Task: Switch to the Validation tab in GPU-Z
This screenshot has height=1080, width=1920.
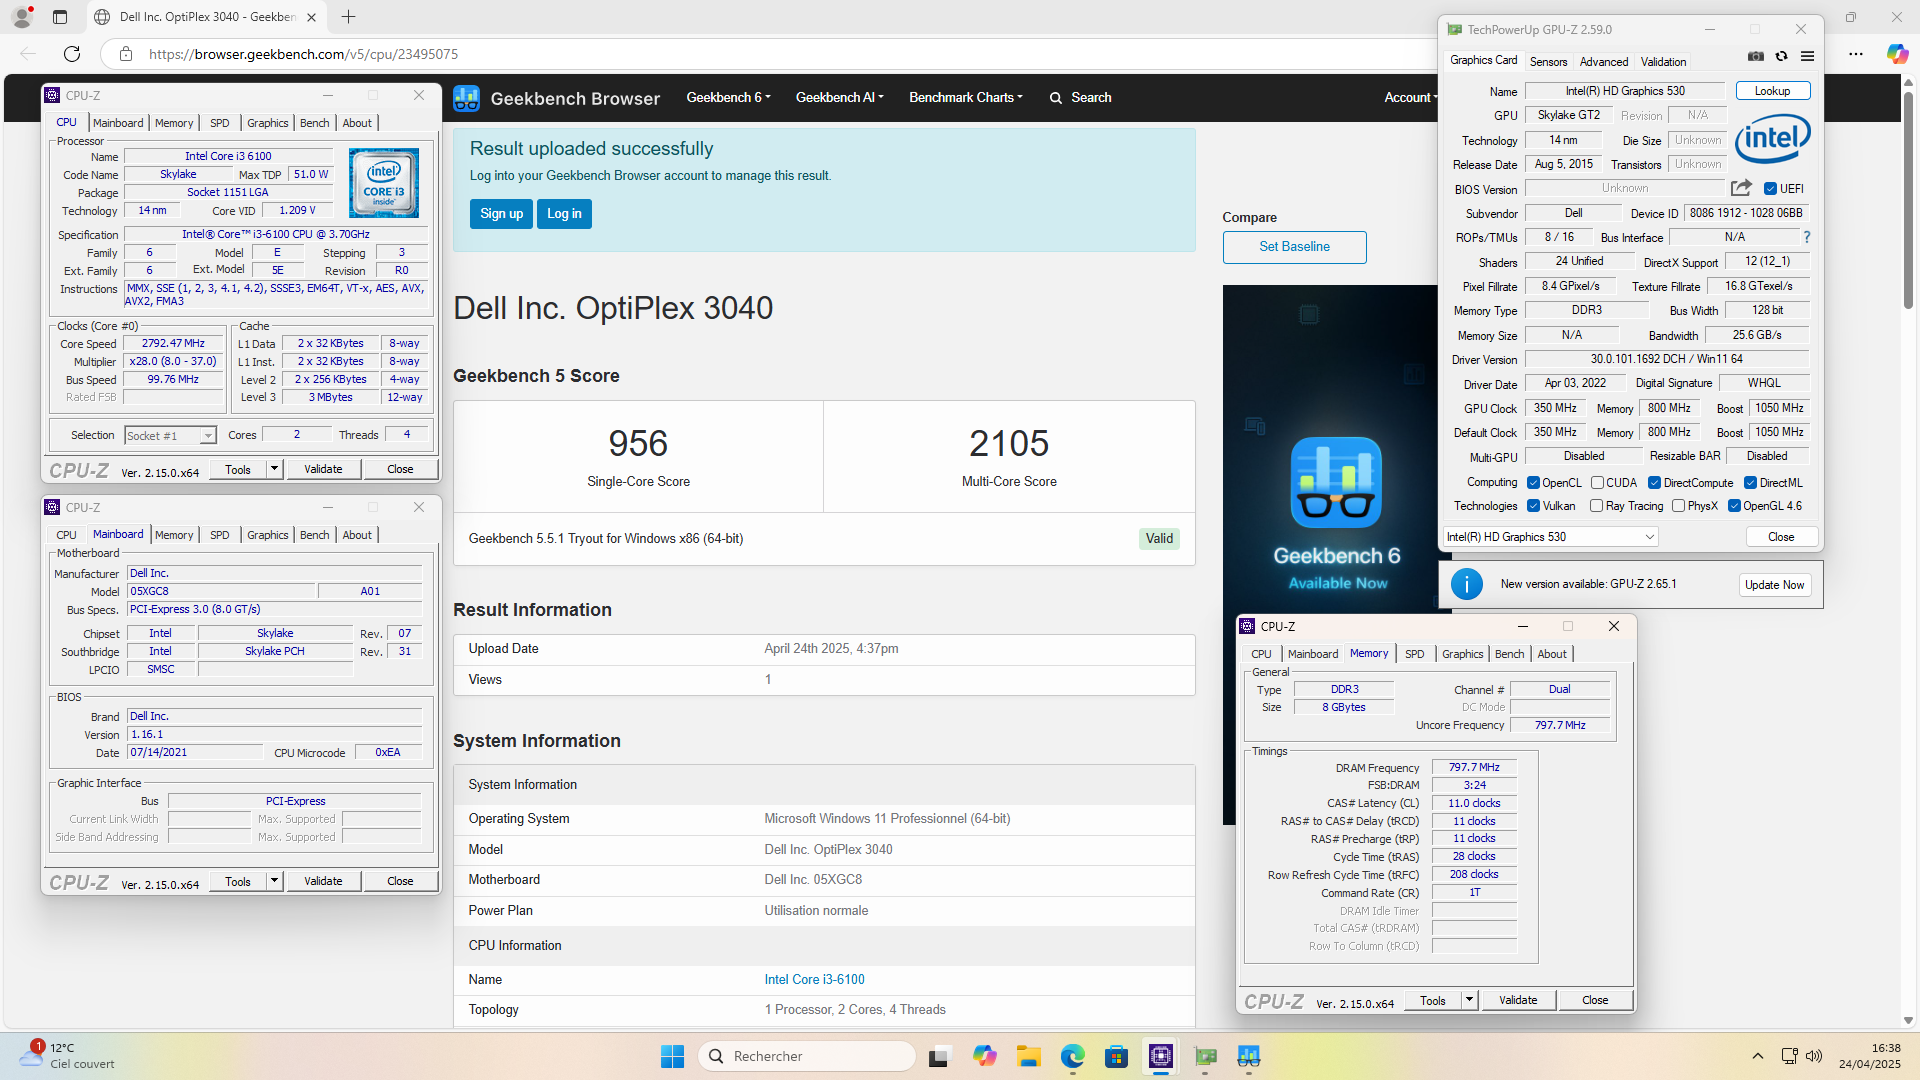Action: (x=1663, y=62)
